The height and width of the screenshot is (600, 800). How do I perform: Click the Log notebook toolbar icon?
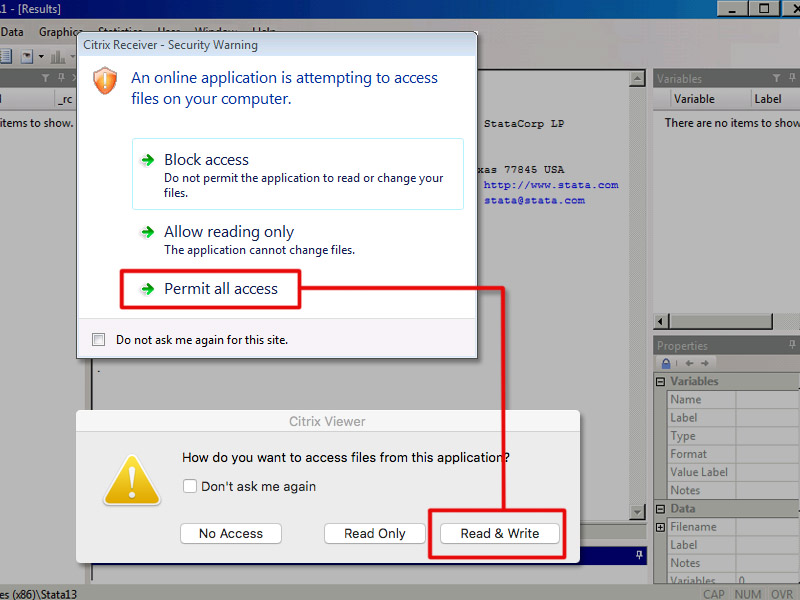6,56
